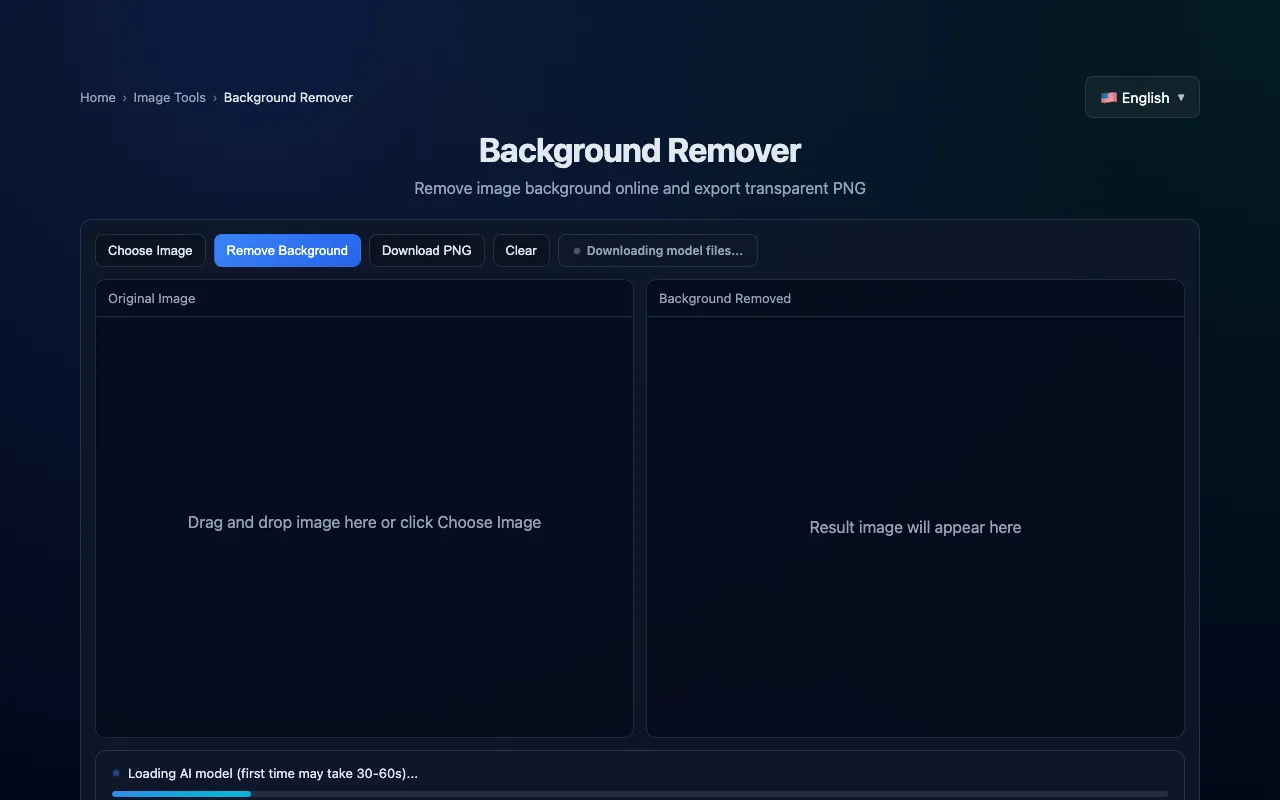1280x800 pixels.
Task: Click the Remove Background button
Action: 287,251
